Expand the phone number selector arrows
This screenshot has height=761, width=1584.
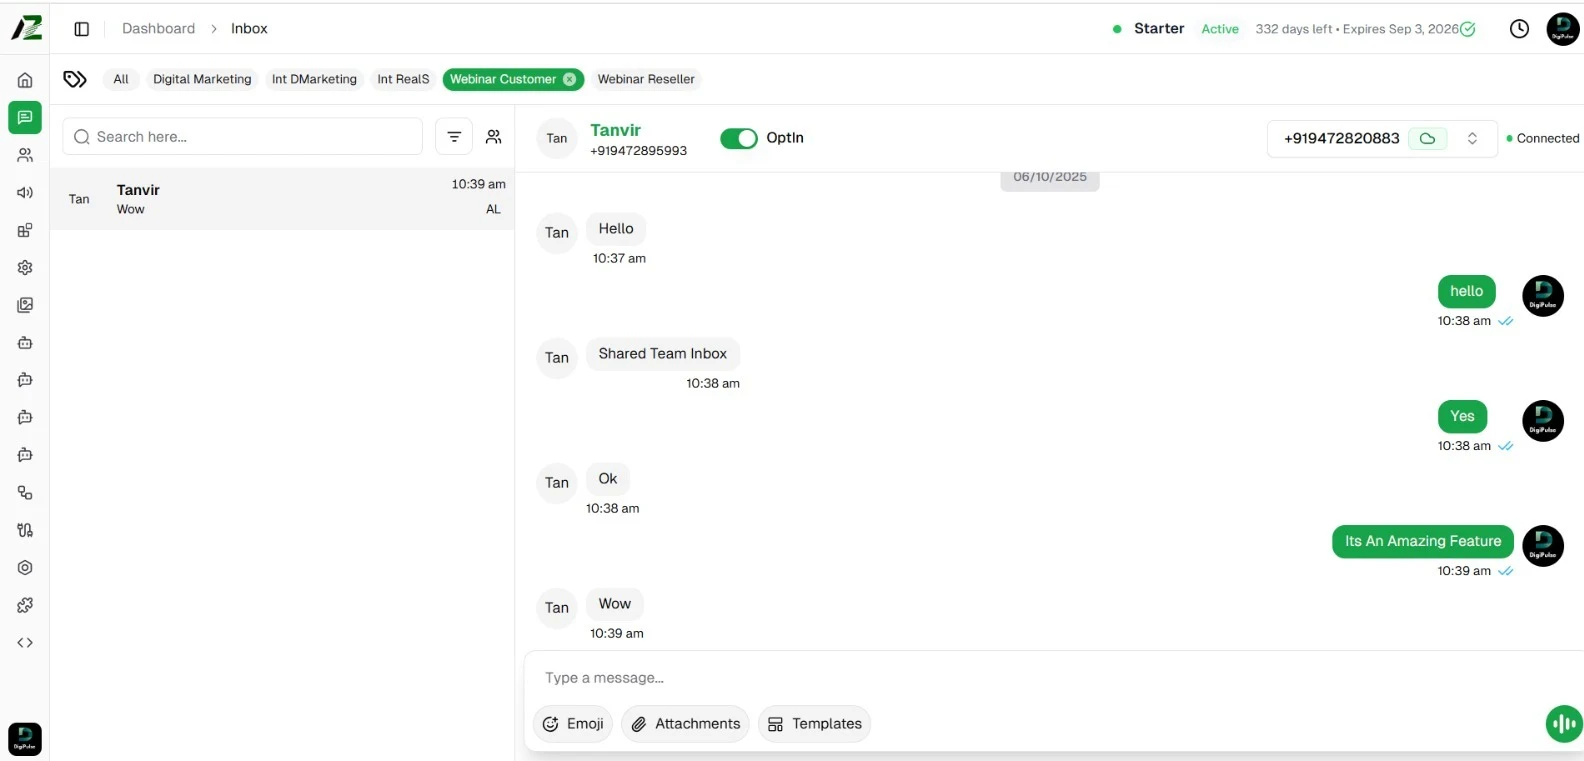point(1472,139)
